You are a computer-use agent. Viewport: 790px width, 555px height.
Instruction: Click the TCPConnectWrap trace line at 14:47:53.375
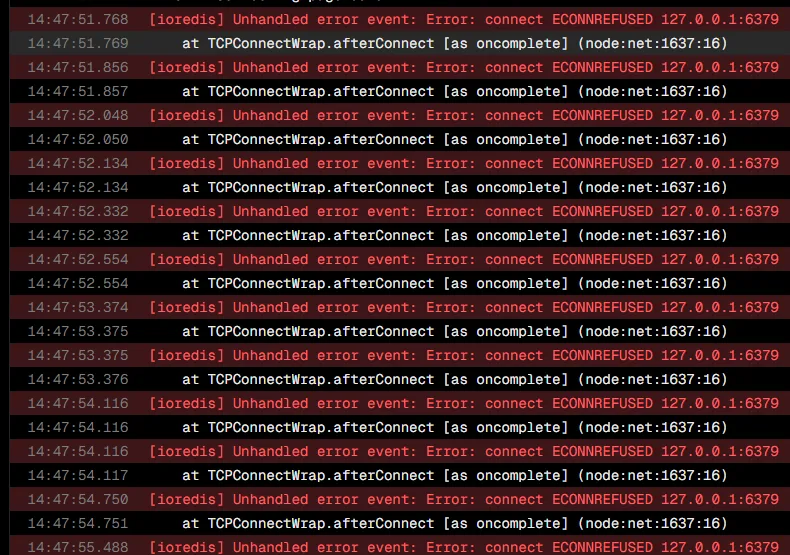click(x=400, y=331)
